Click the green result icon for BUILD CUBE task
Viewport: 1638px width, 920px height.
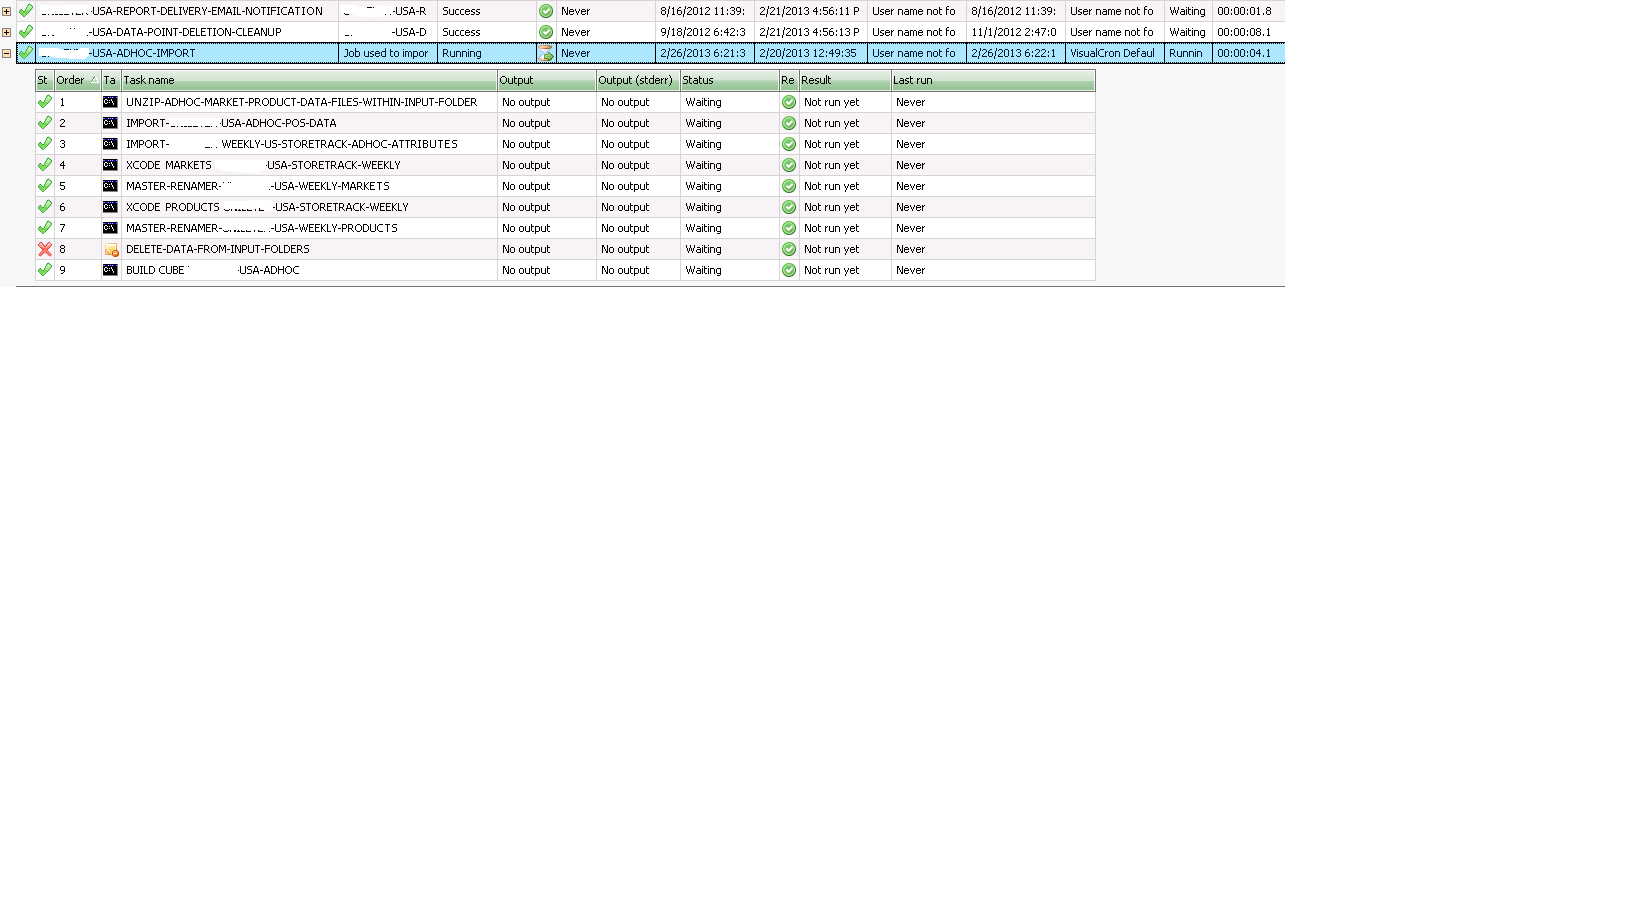pos(789,270)
